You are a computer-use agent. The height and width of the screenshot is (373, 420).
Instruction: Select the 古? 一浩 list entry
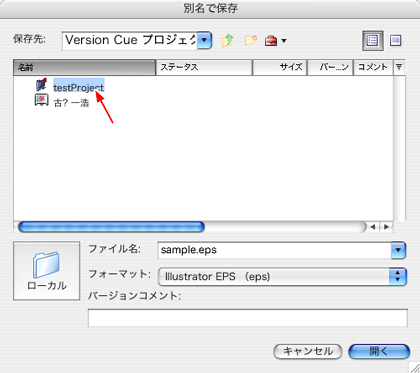tap(71, 103)
